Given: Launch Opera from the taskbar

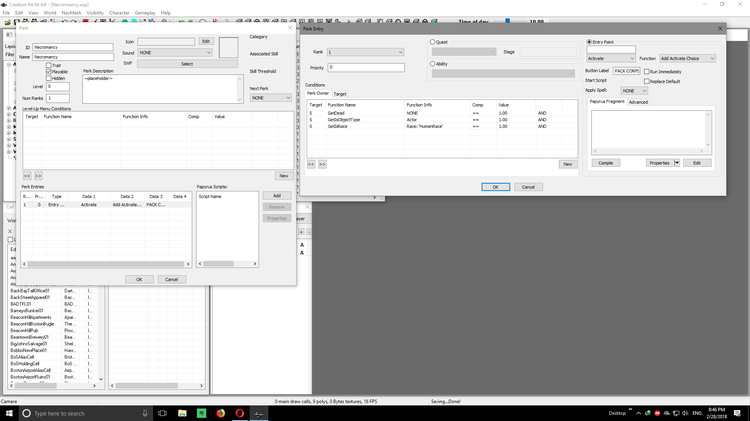Looking at the screenshot, I should [x=240, y=413].
